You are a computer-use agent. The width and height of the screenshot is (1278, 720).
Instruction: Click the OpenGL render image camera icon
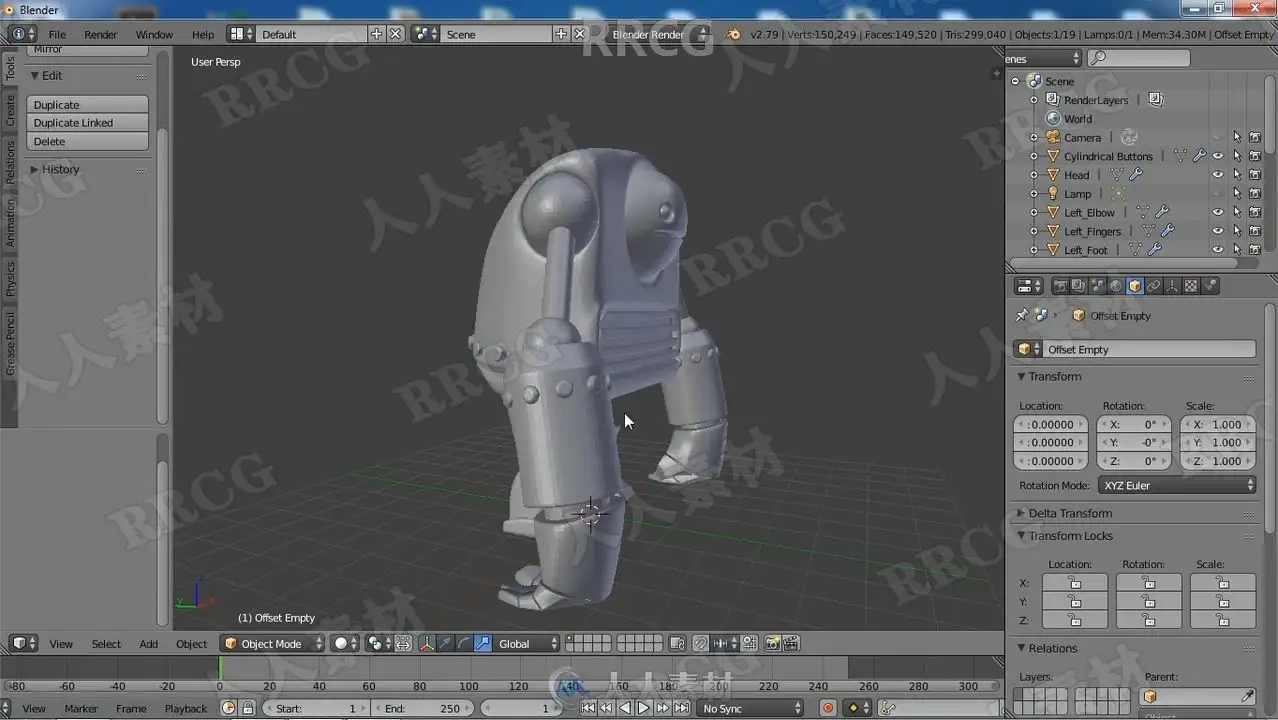point(772,644)
